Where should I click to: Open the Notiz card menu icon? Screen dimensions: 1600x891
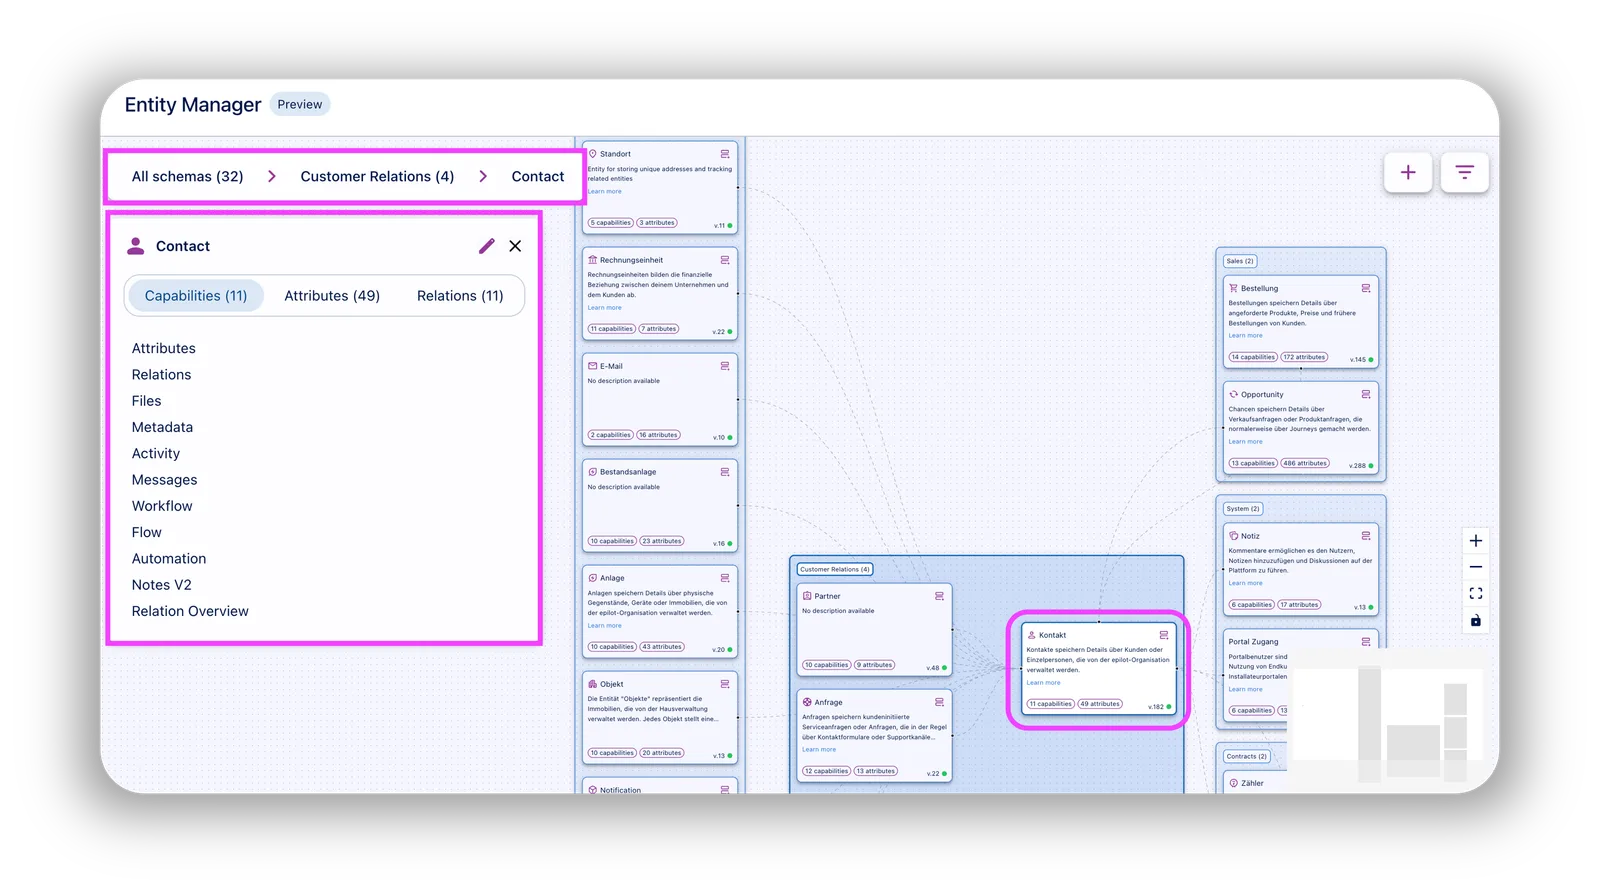(x=1366, y=536)
